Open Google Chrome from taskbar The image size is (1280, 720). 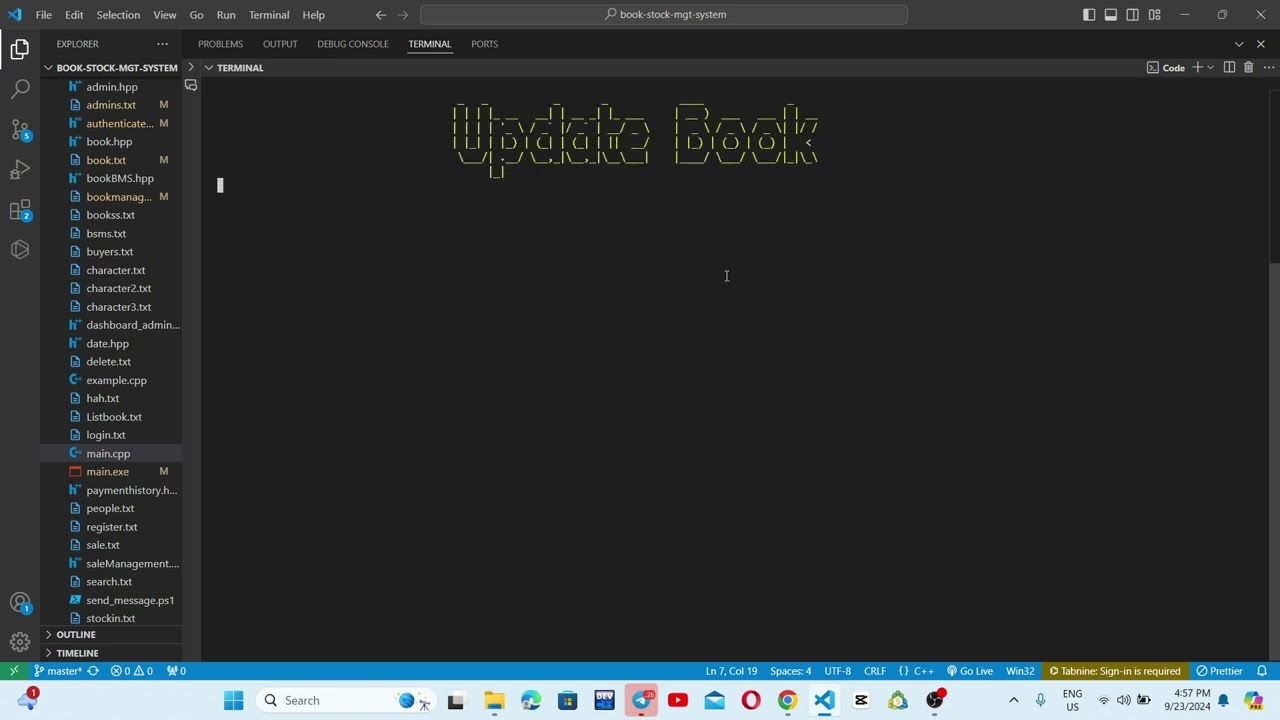(788, 700)
